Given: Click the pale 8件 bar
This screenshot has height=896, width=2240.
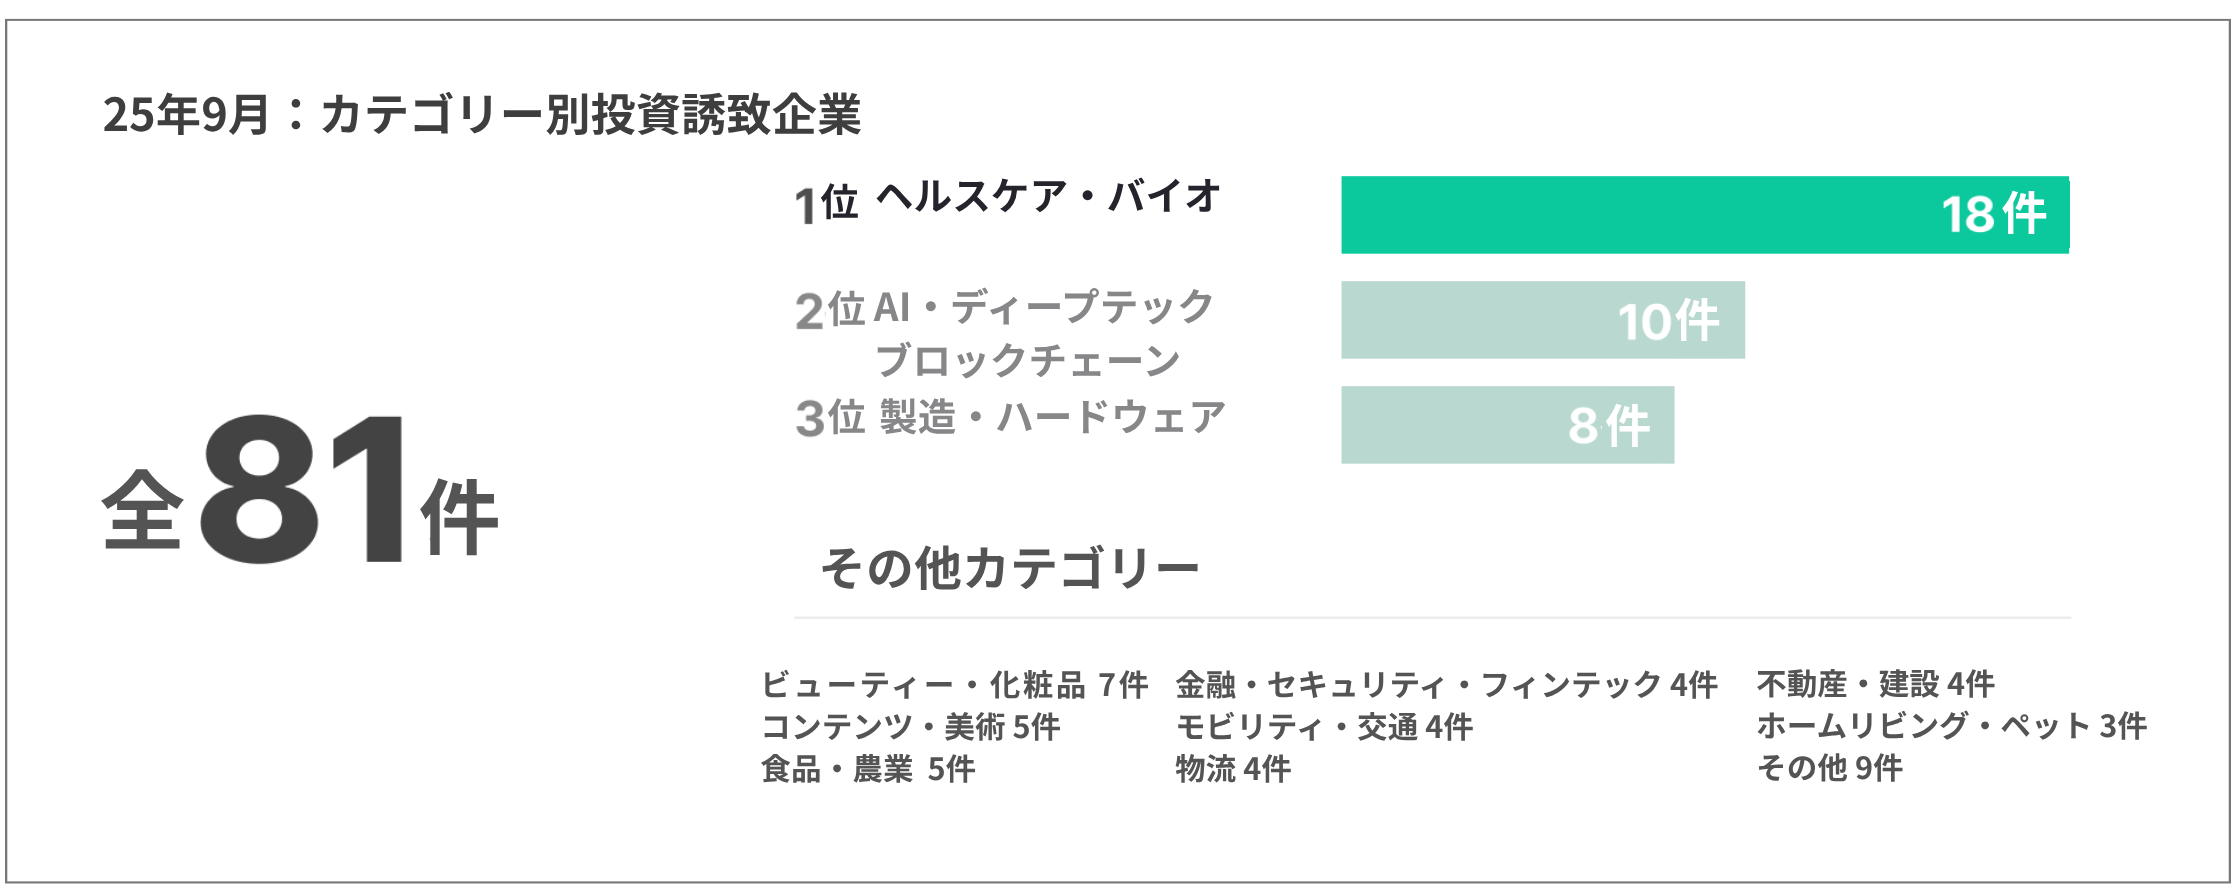Looking at the screenshot, I should tap(1507, 425).
